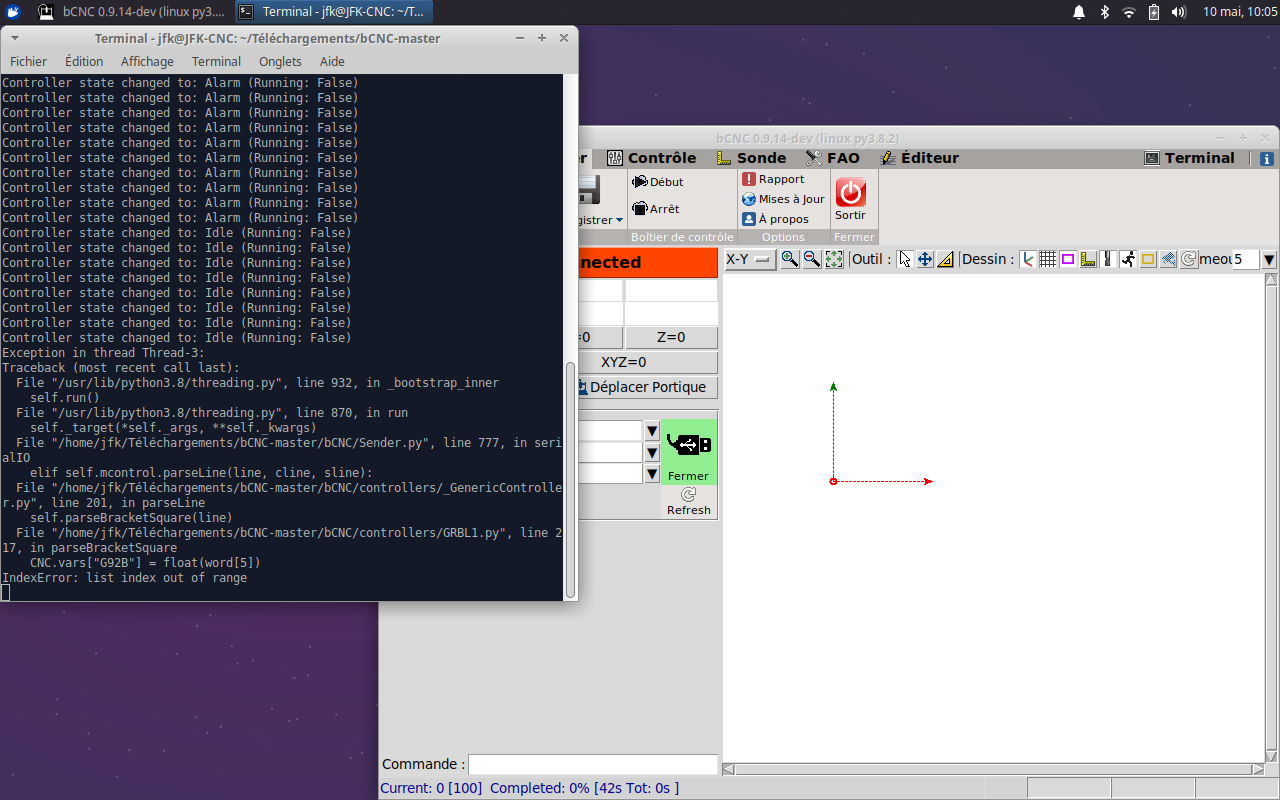Expand the draw timeout dropdown arrow
Screen dimensions: 1280x800
[1269, 260]
